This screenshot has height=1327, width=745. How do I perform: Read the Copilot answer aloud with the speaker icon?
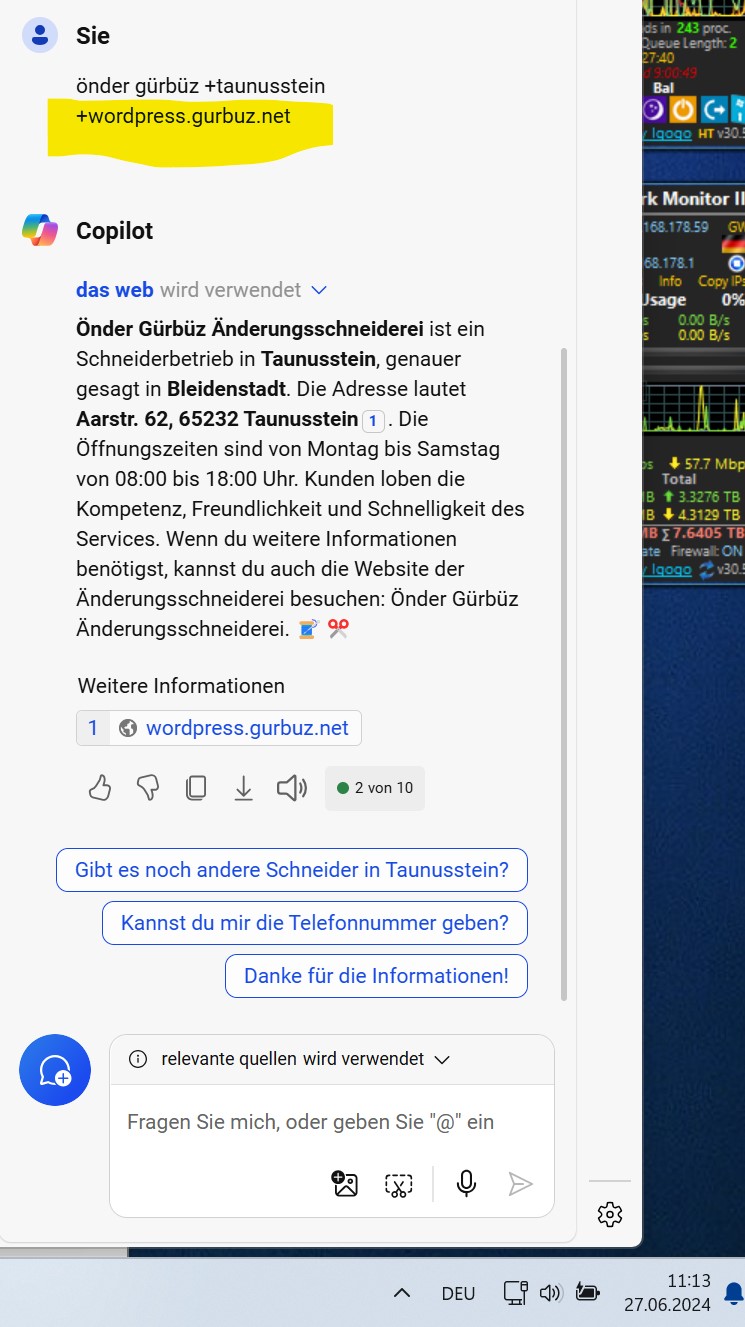pos(292,788)
